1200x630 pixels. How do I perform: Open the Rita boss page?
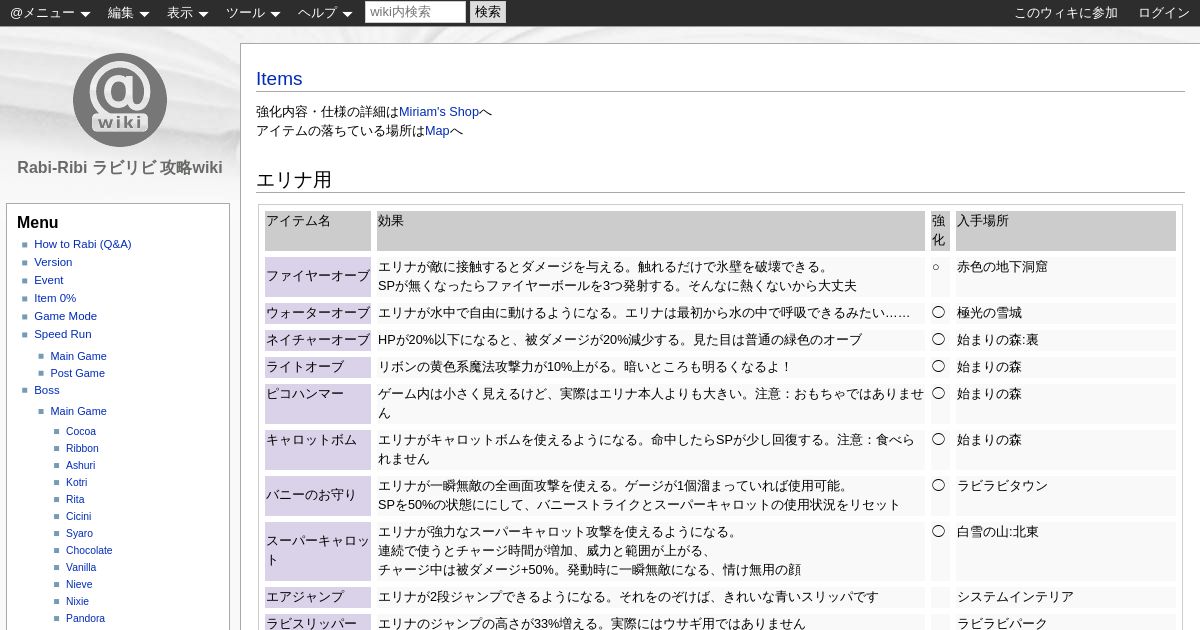(x=75, y=499)
